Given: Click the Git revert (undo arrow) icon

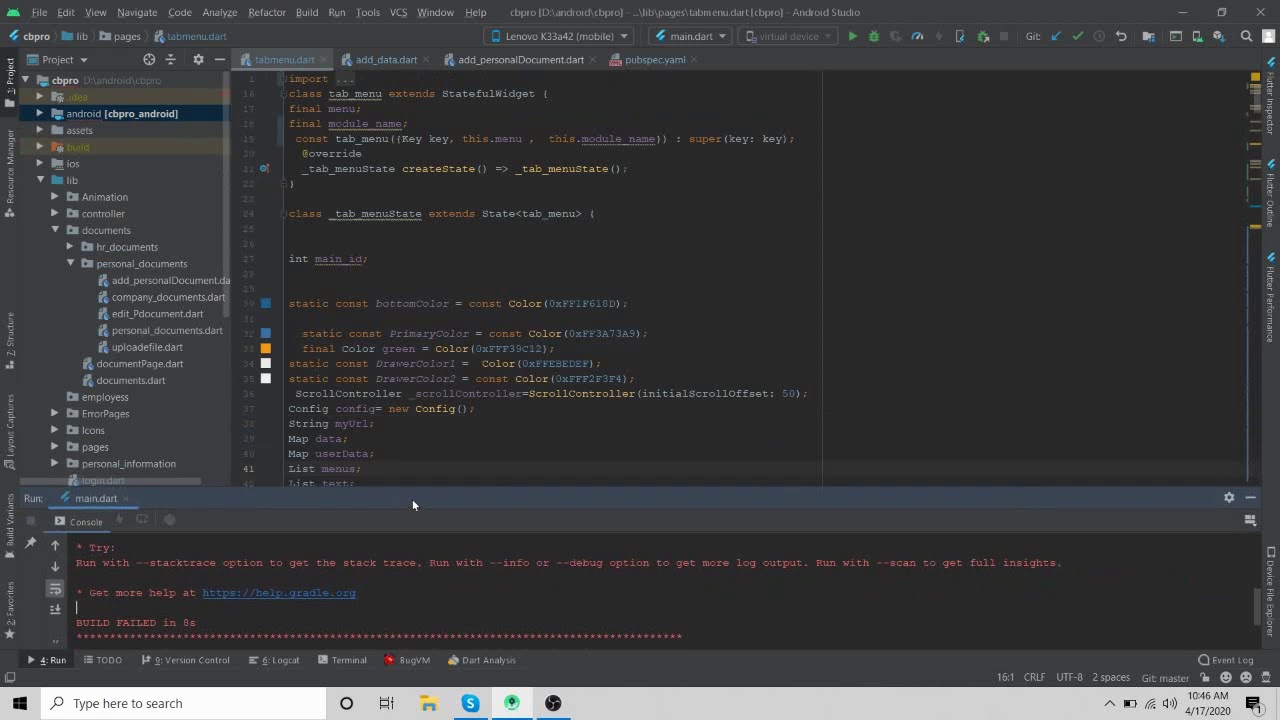Looking at the screenshot, I should coord(1121,36).
